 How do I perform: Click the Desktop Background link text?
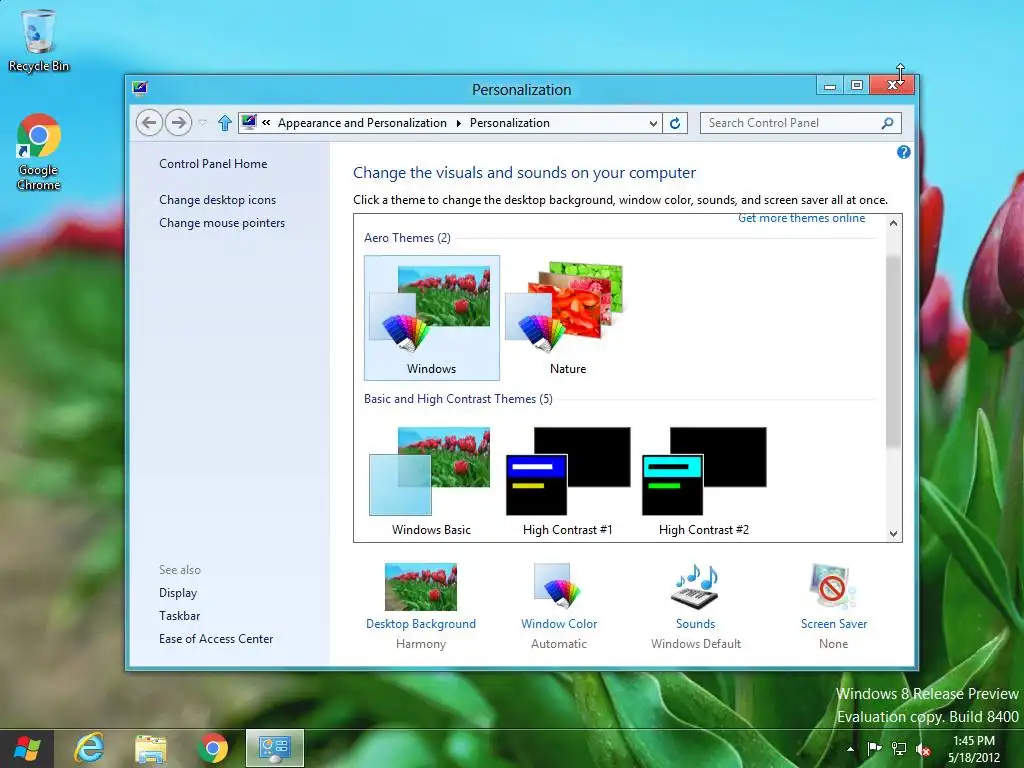[x=421, y=624]
